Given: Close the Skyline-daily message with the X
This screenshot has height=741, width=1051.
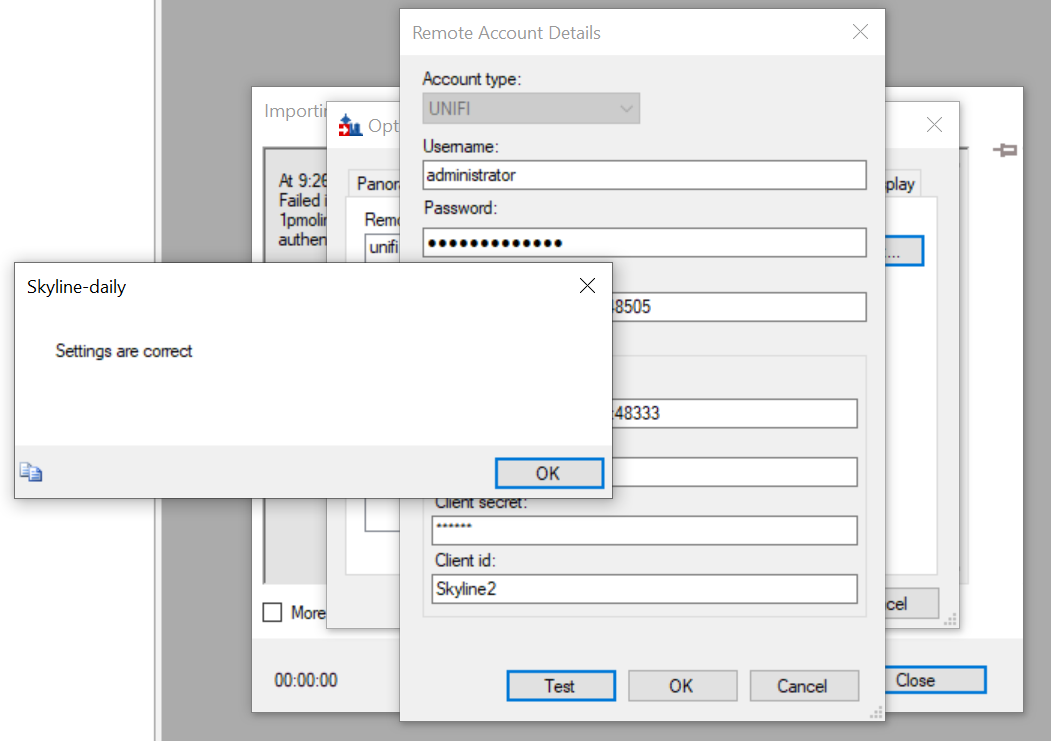Looking at the screenshot, I should point(587,286).
